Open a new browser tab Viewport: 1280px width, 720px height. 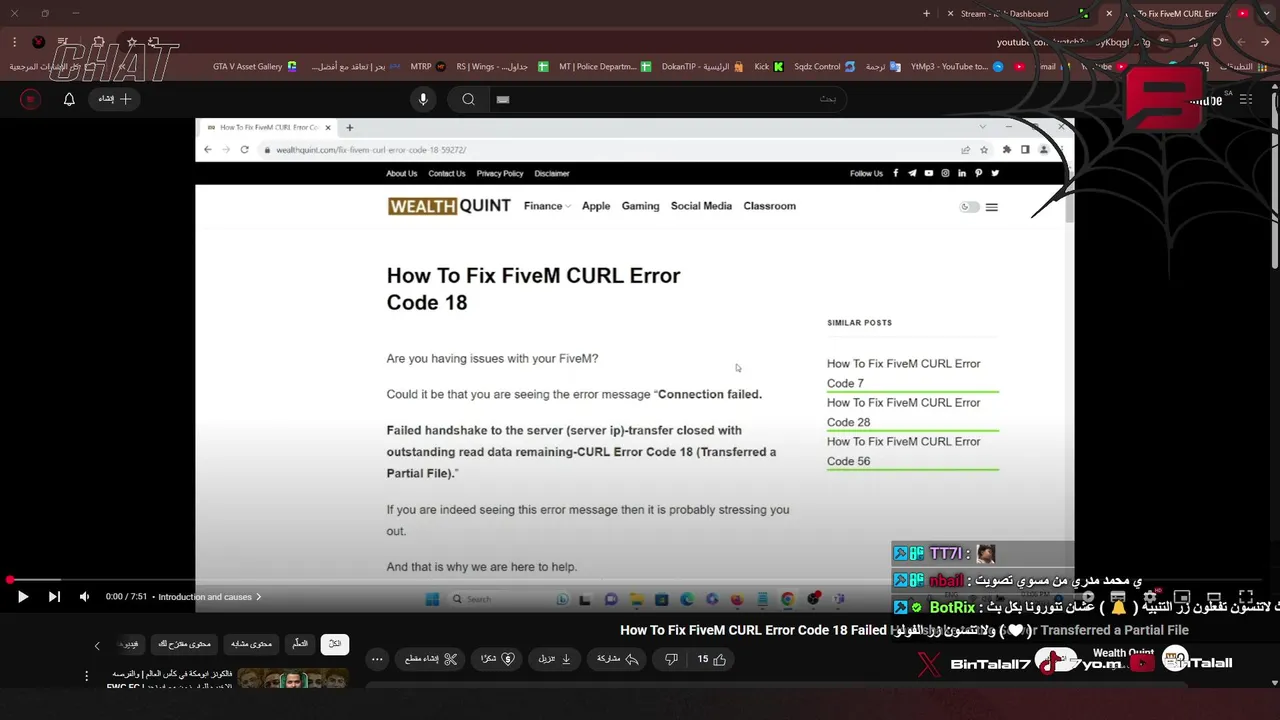926,14
